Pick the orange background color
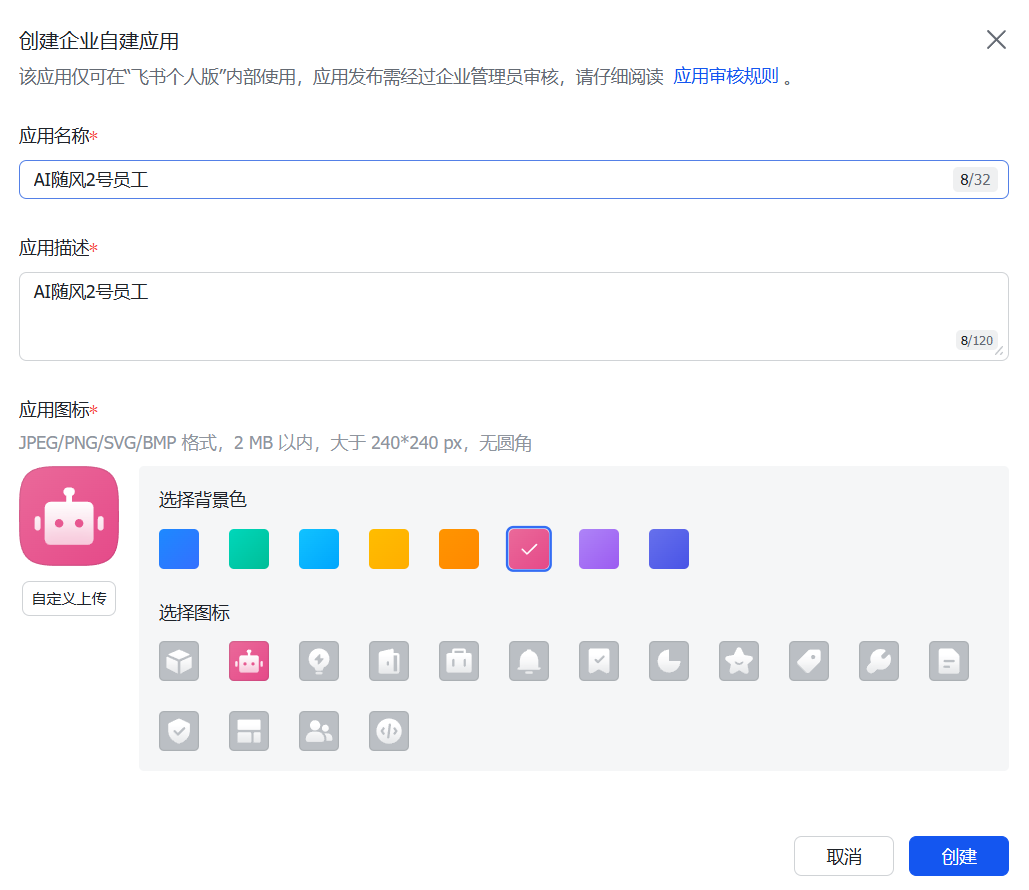This screenshot has height=890, width=1029. click(x=459, y=549)
